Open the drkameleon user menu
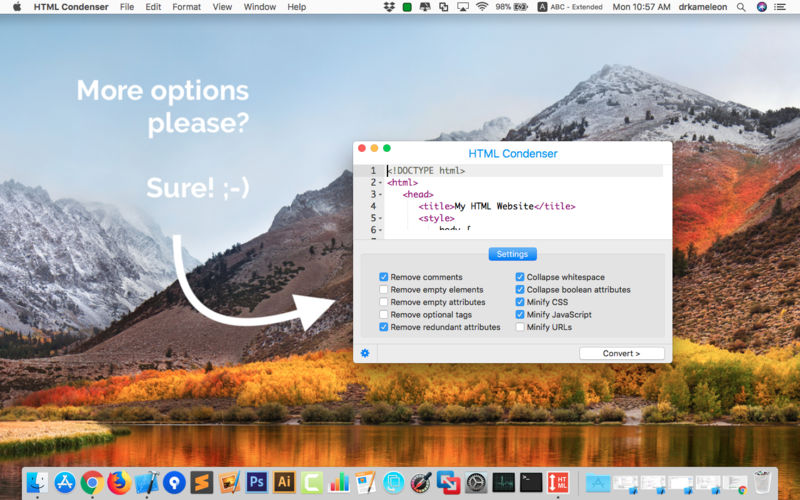The height and width of the screenshot is (500, 800). click(x=703, y=7)
